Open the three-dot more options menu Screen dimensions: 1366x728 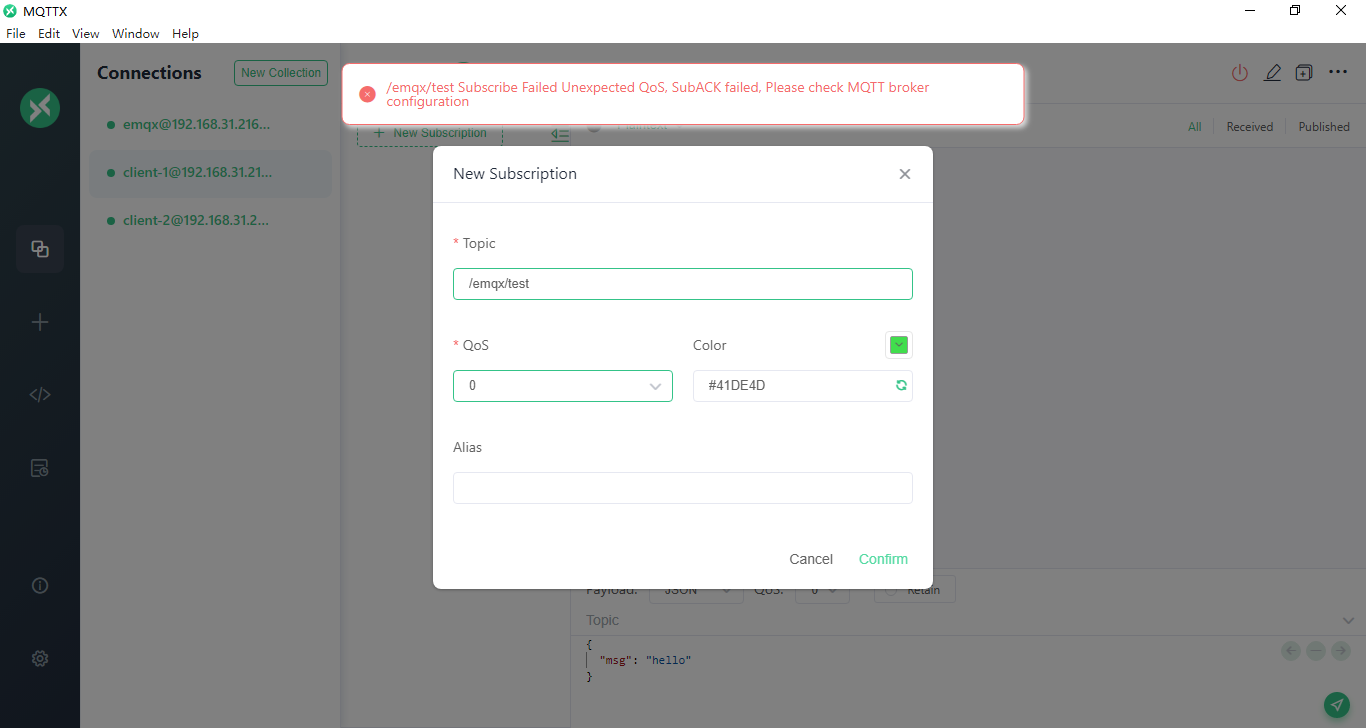(x=1338, y=72)
